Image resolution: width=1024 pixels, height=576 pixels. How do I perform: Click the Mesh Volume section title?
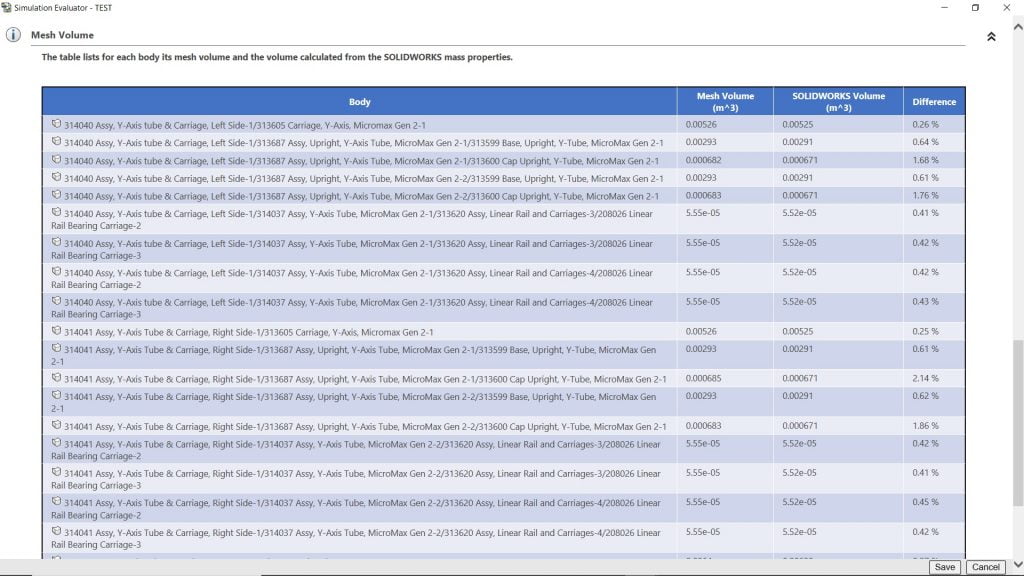point(62,35)
